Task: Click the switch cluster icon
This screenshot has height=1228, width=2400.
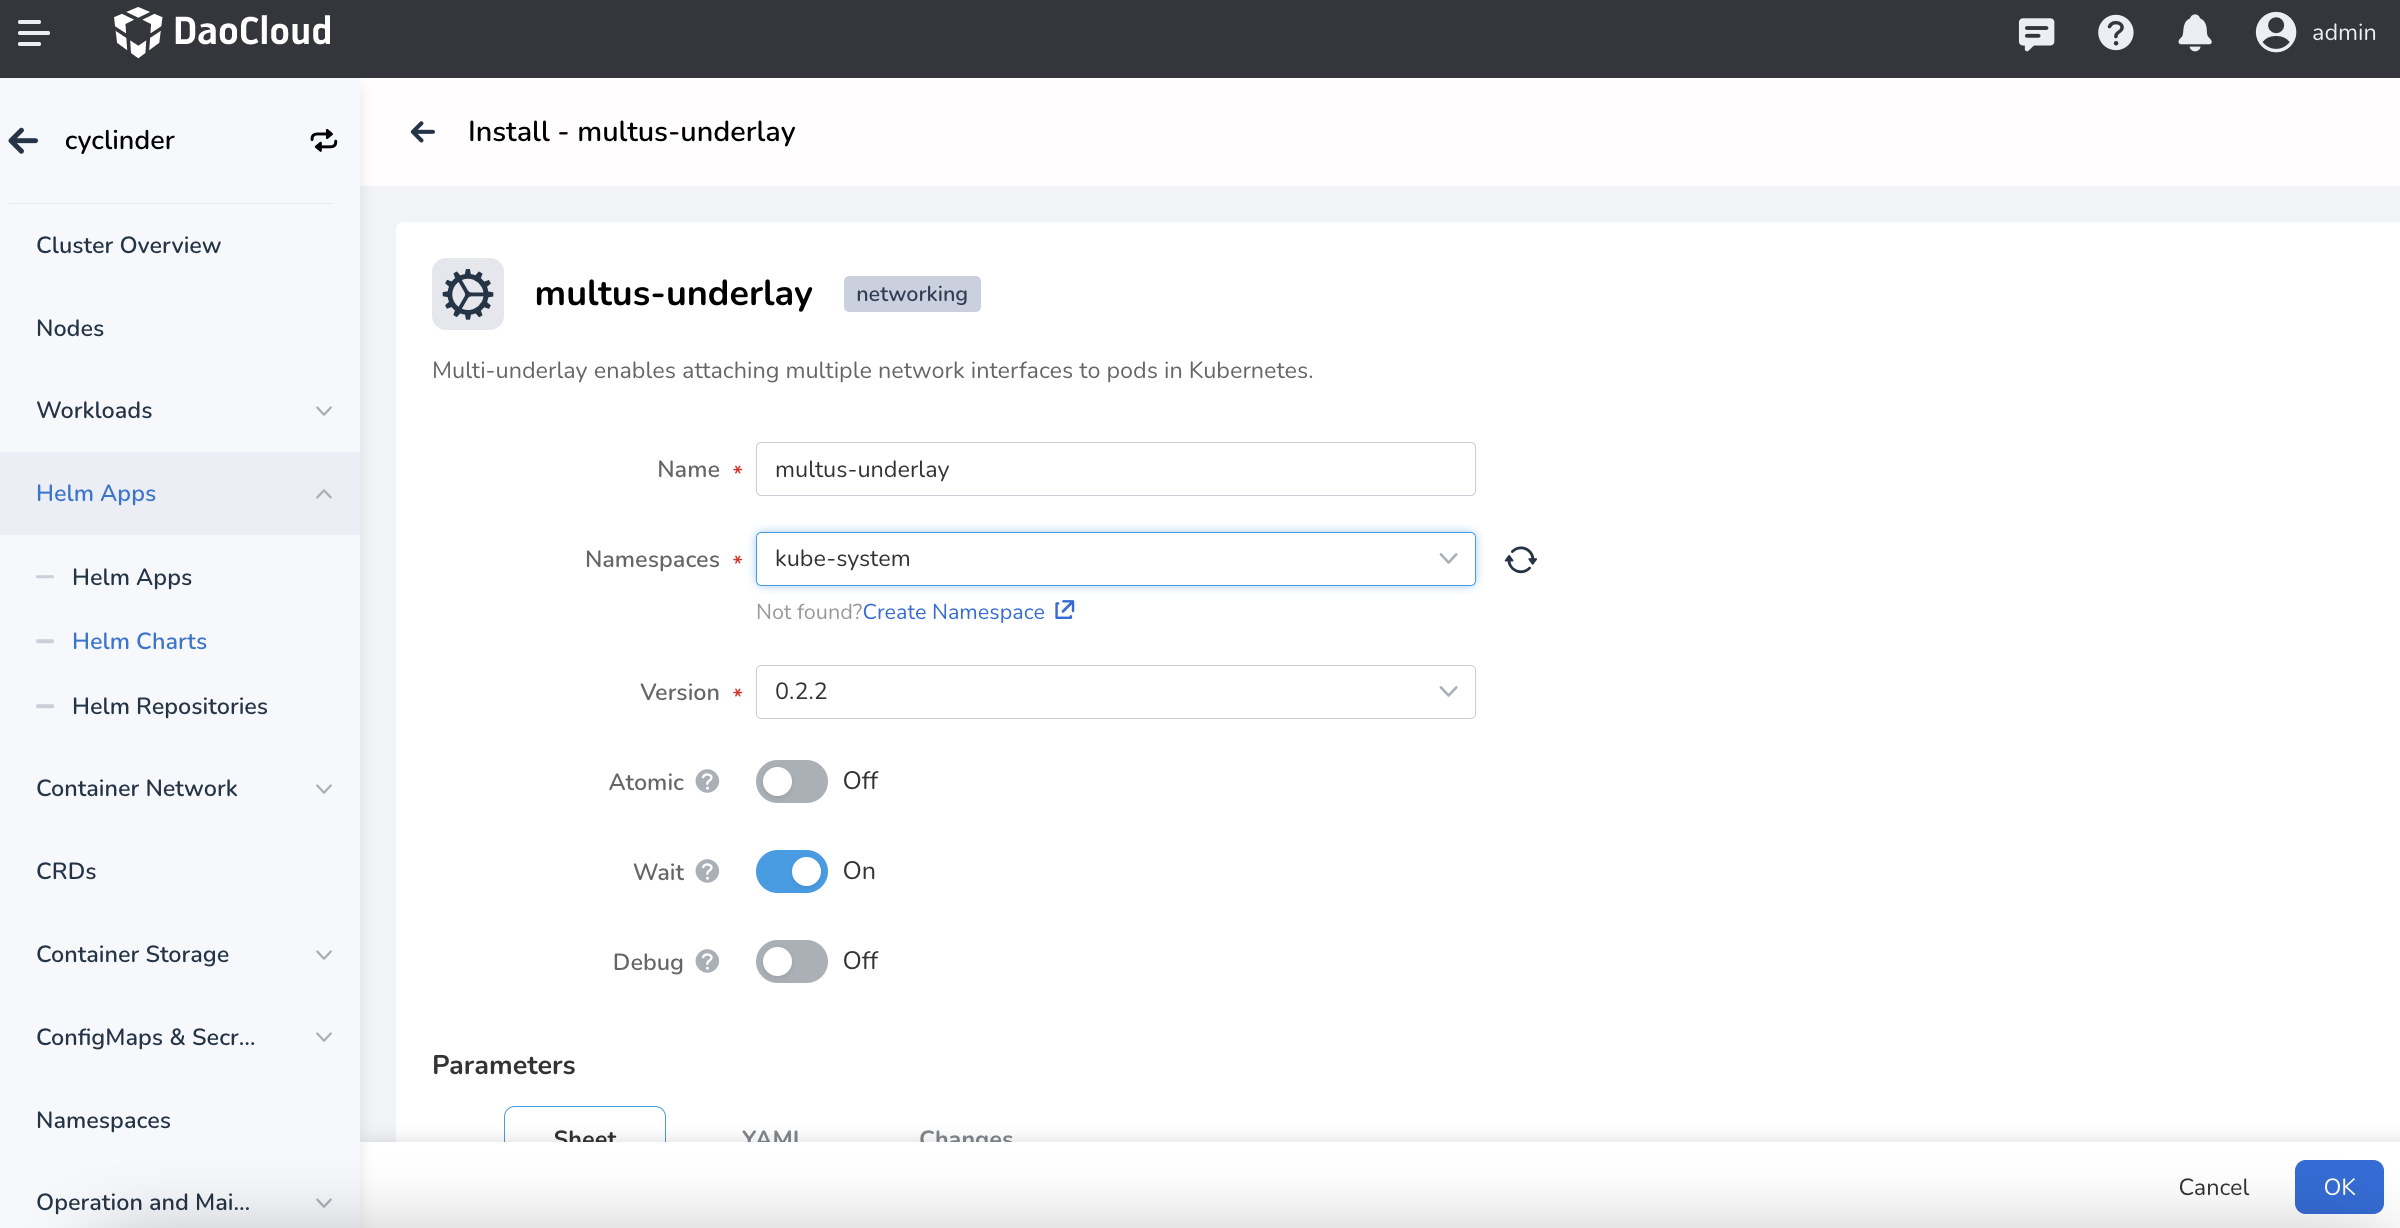Action: click(324, 141)
